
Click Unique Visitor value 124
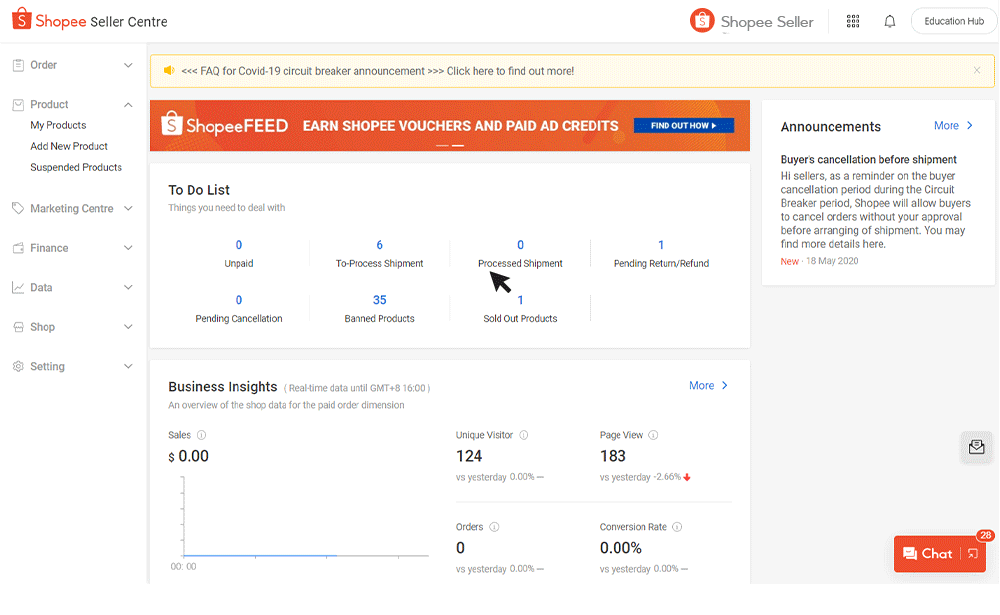[x=469, y=456]
